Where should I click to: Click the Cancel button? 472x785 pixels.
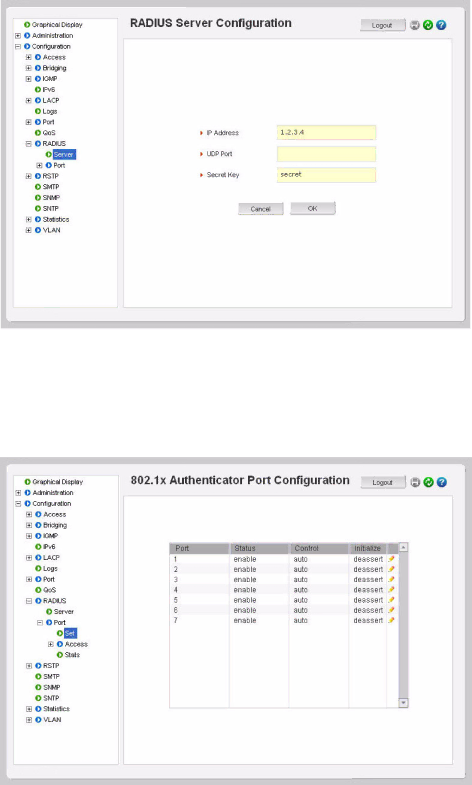(261, 209)
